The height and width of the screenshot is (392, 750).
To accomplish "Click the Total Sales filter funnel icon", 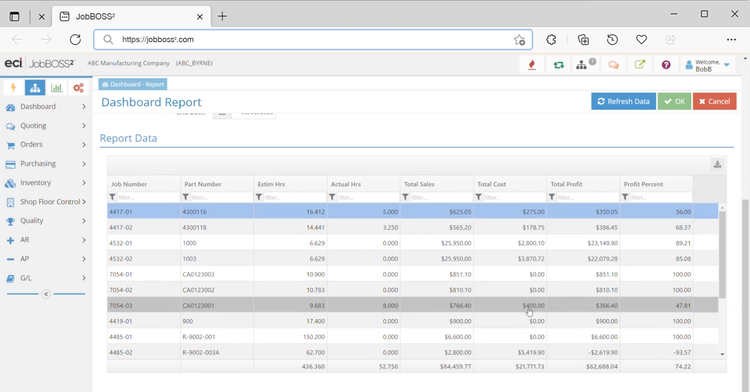I will 405,197.
